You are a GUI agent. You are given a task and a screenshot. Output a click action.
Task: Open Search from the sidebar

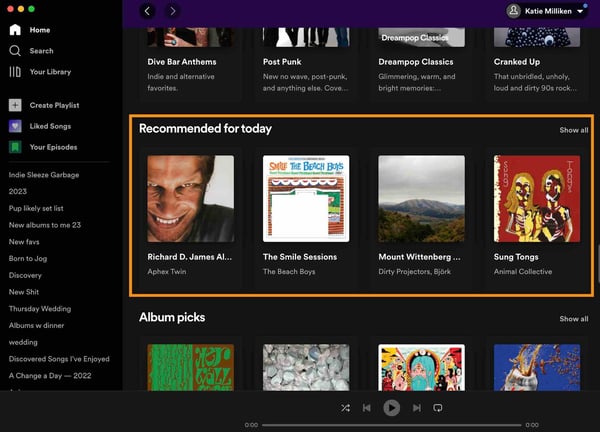coord(15,51)
